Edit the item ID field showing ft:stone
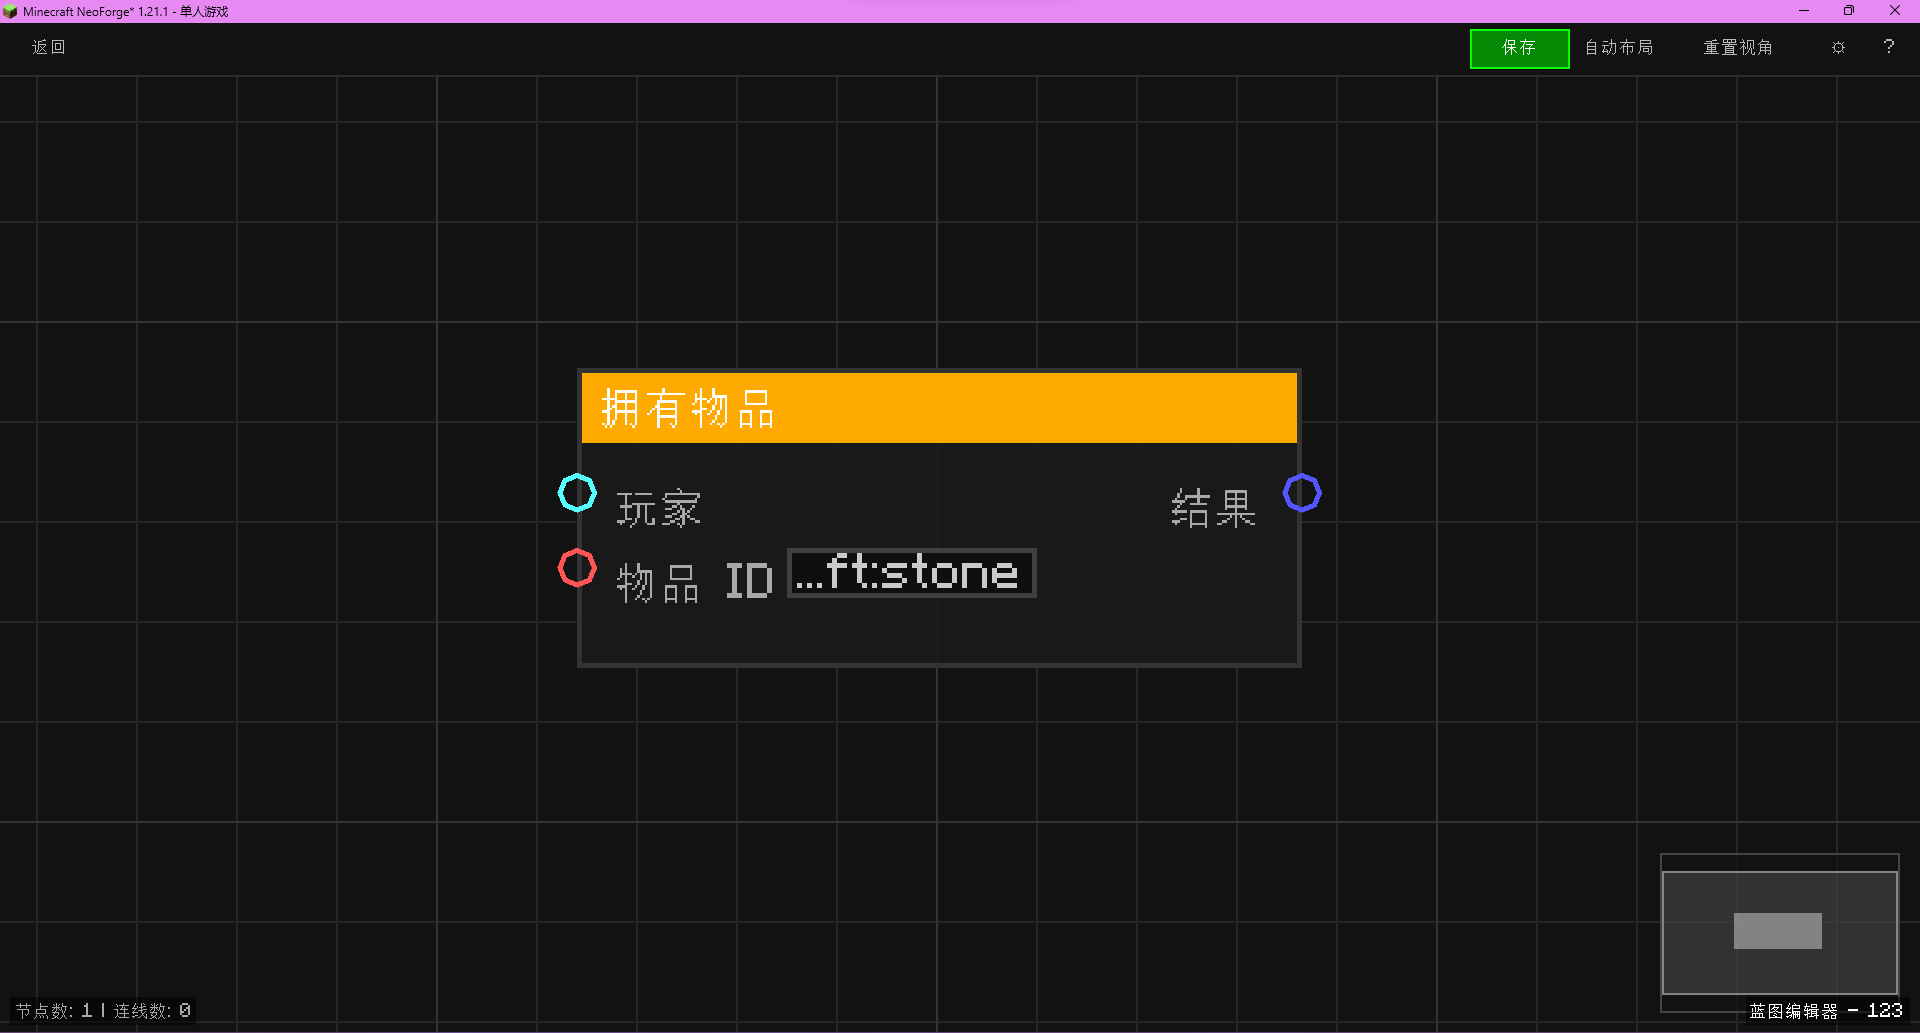 (x=910, y=573)
